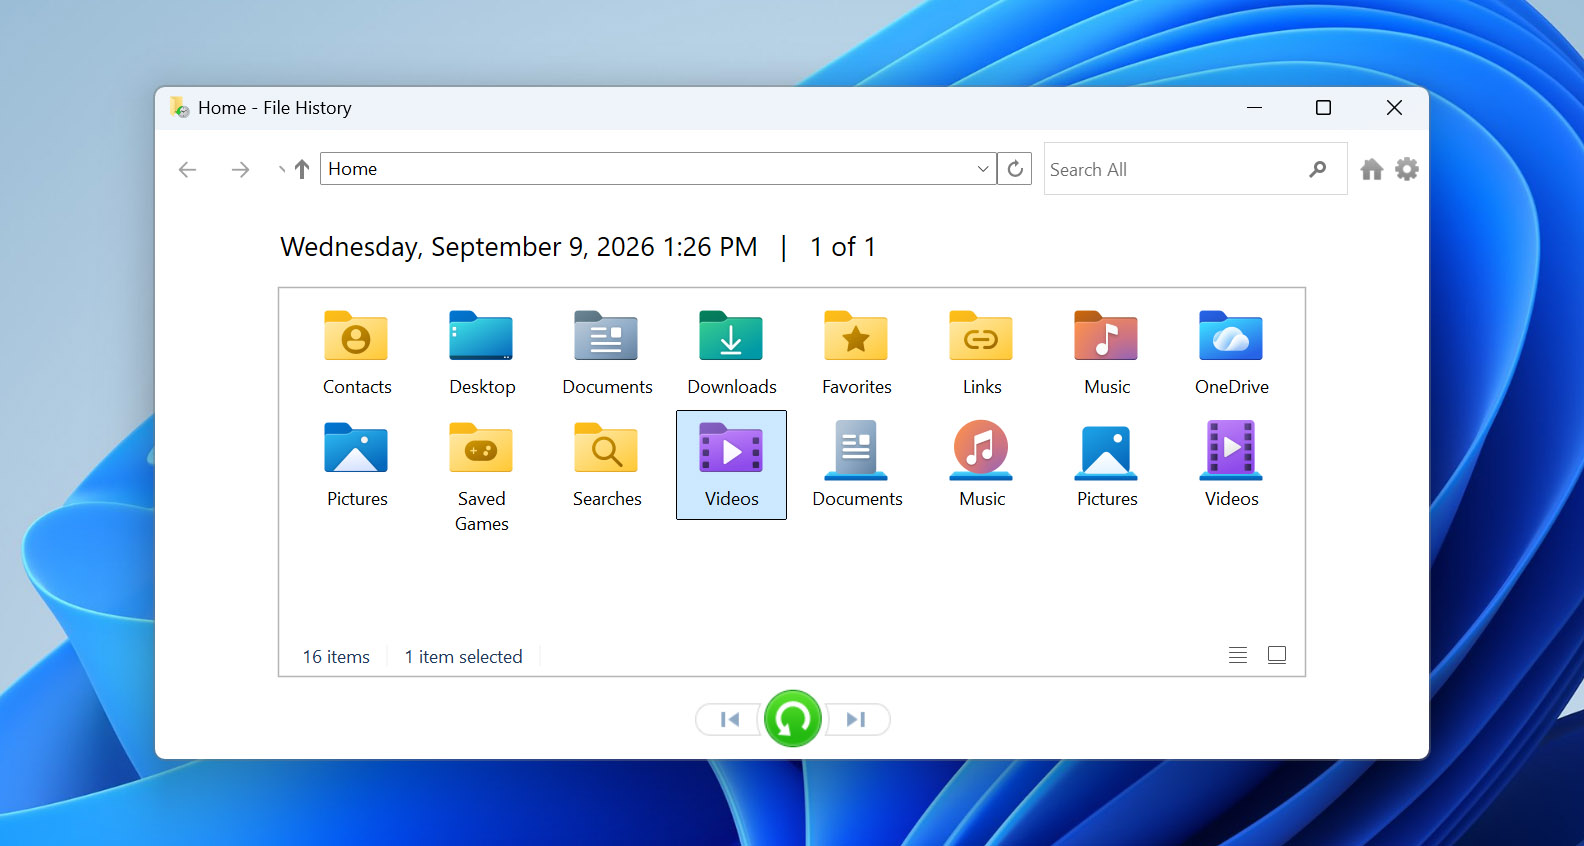The width and height of the screenshot is (1584, 846).
Task: Click the "1 of 1" version counter
Action: point(843,247)
